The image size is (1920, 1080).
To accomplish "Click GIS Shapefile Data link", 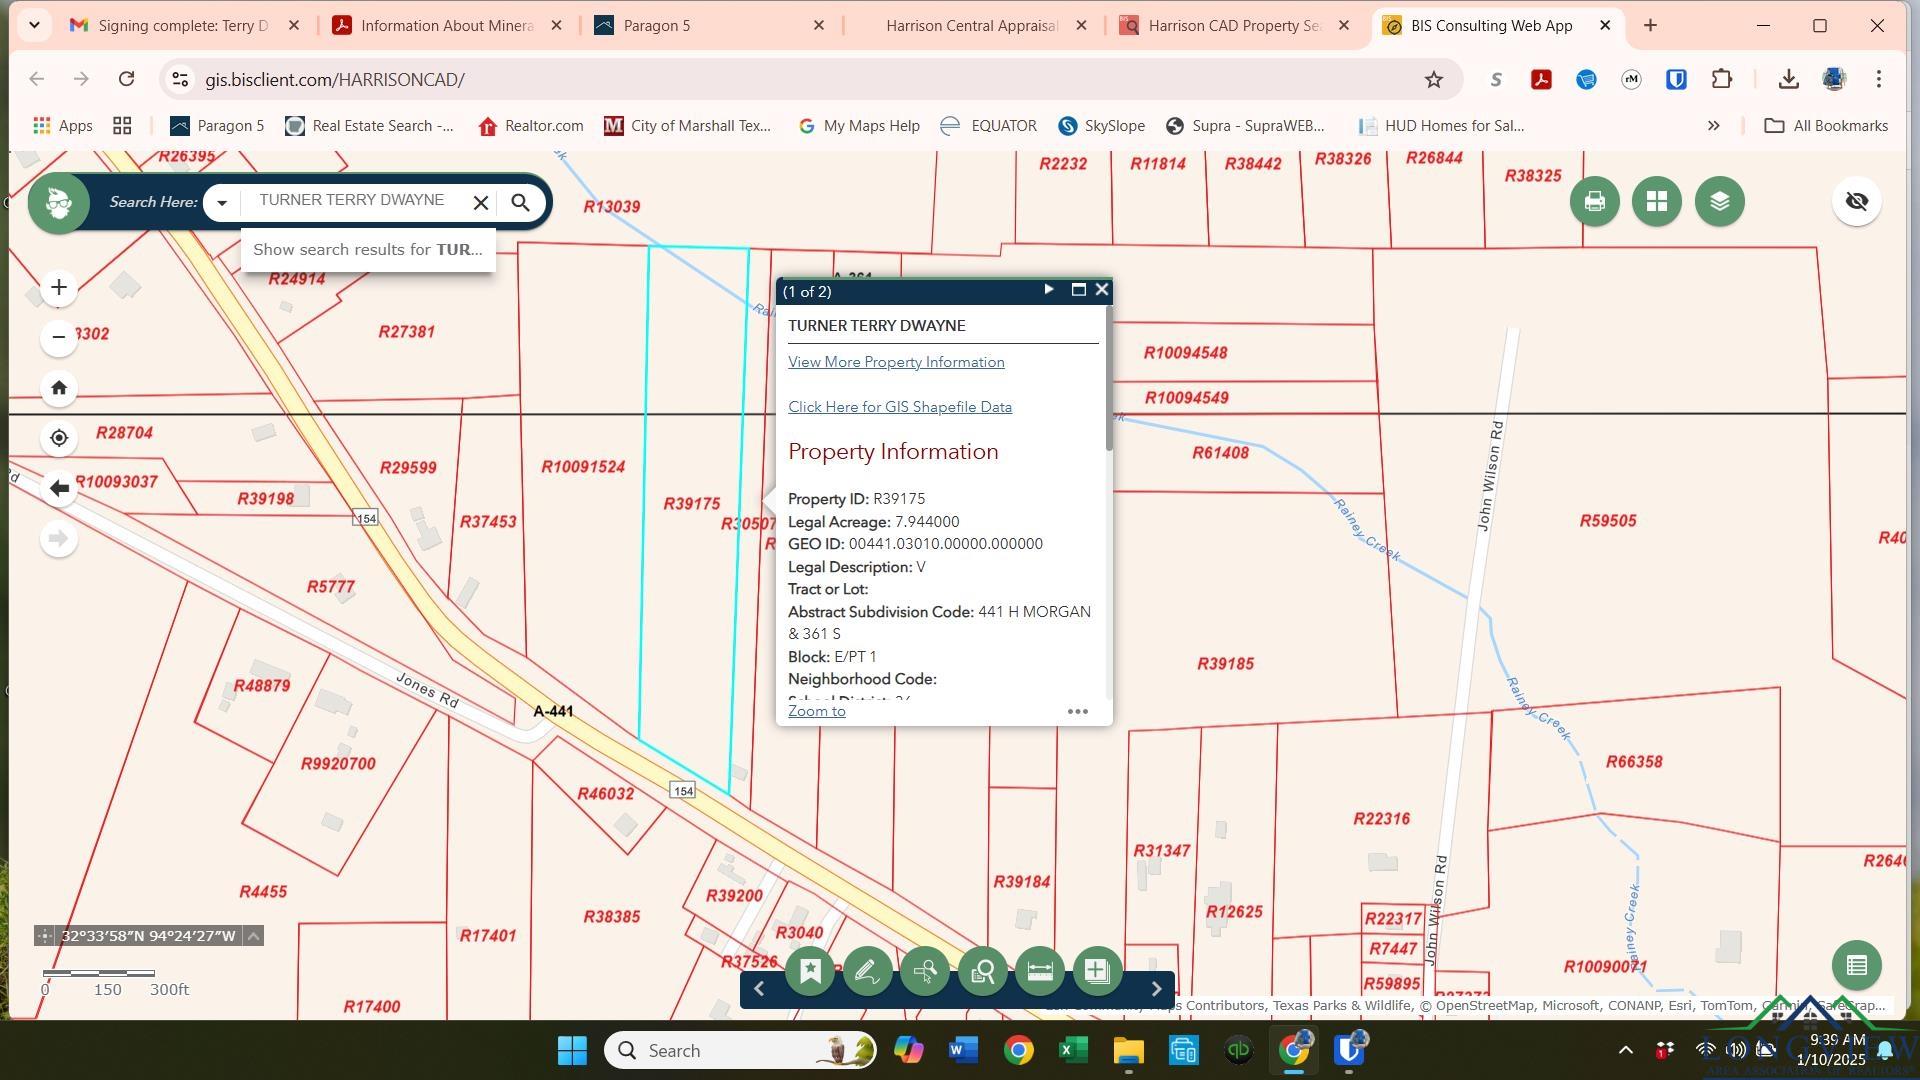I will tap(899, 406).
